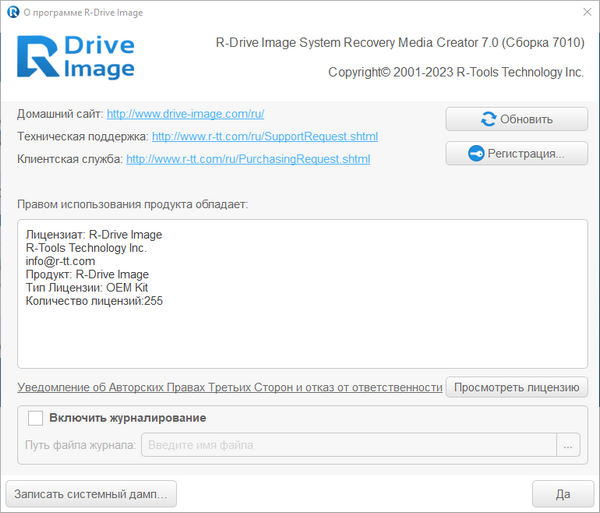Click the Количество лицензий:255 line

[94, 300]
